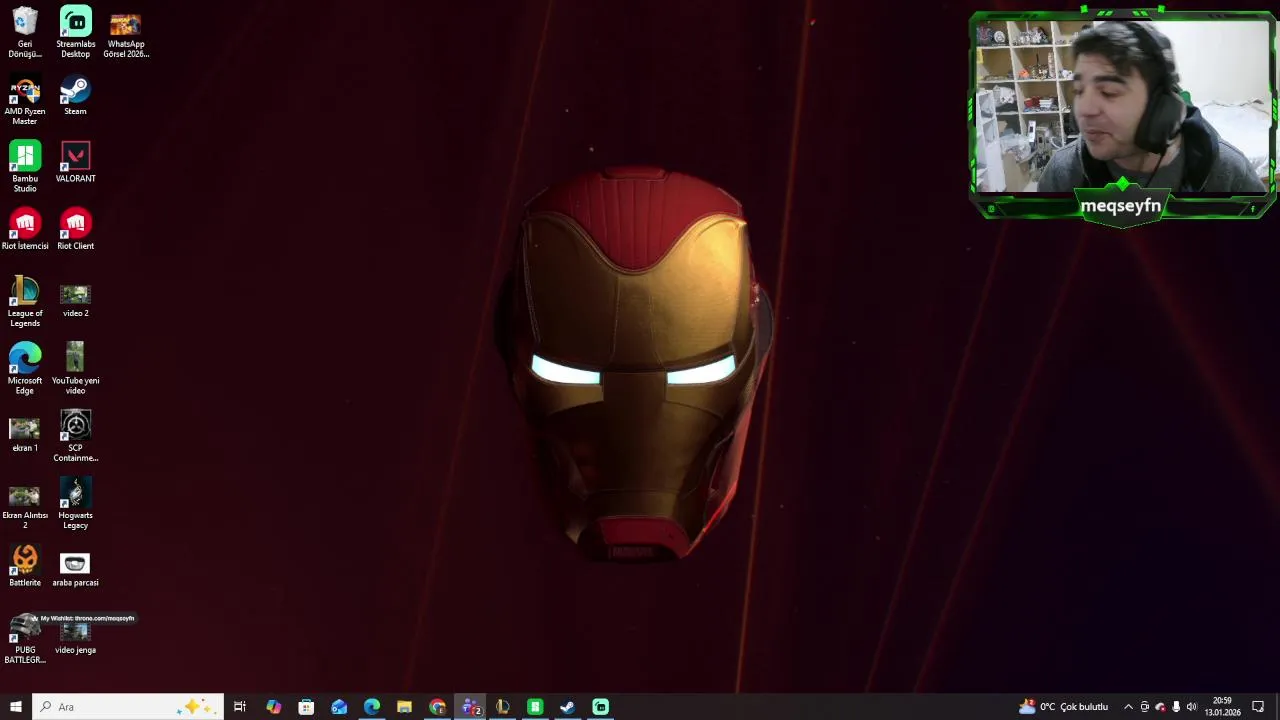Launch Copilot from the taskbar
1280x720 pixels.
point(273,707)
